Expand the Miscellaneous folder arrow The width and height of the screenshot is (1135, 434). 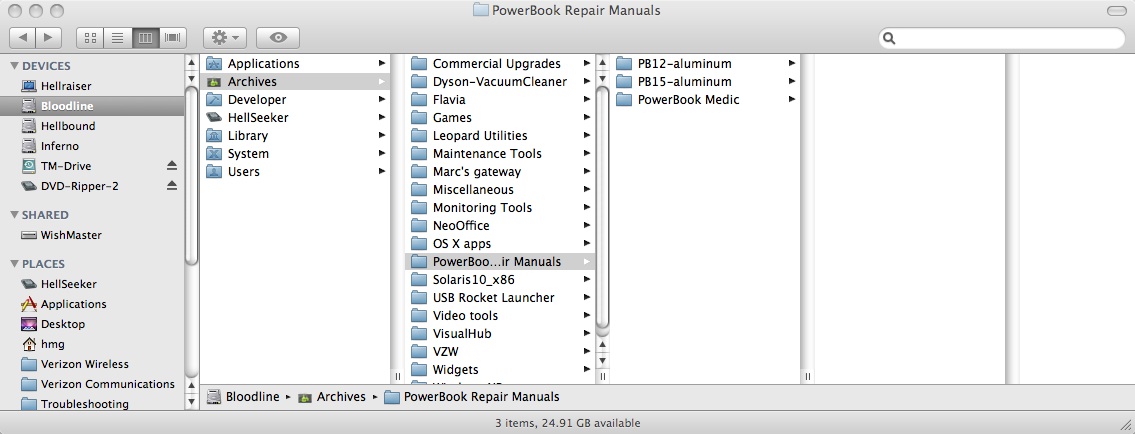click(587, 190)
